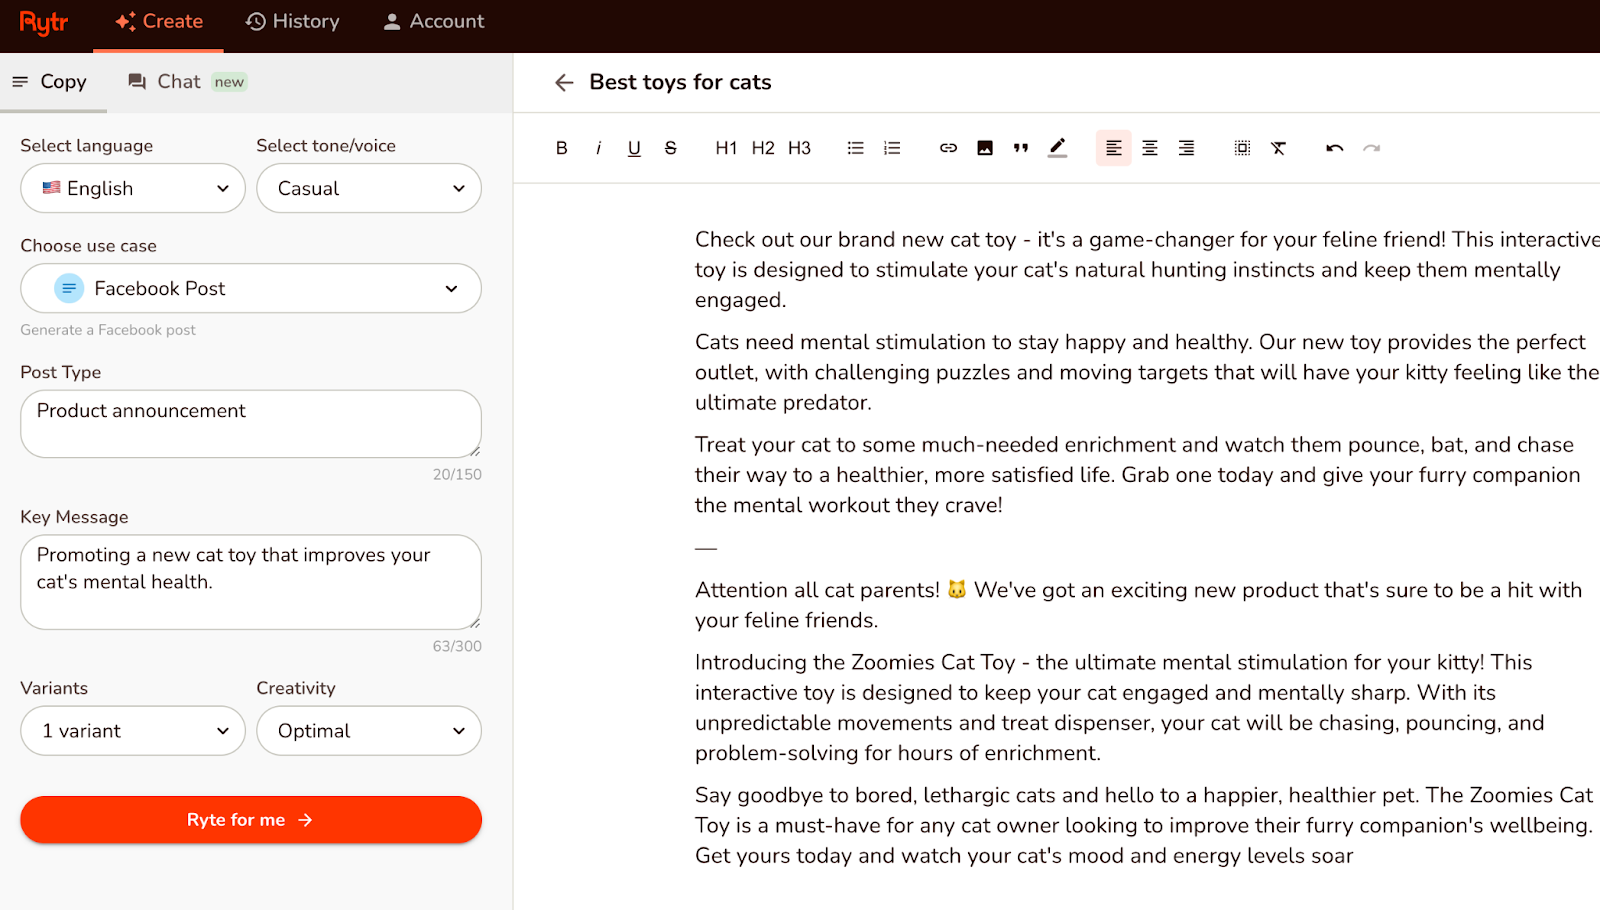Viewport: 1600px width, 910px height.
Task: Insert a hyperlink using the link icon
Action: point(948,147)
